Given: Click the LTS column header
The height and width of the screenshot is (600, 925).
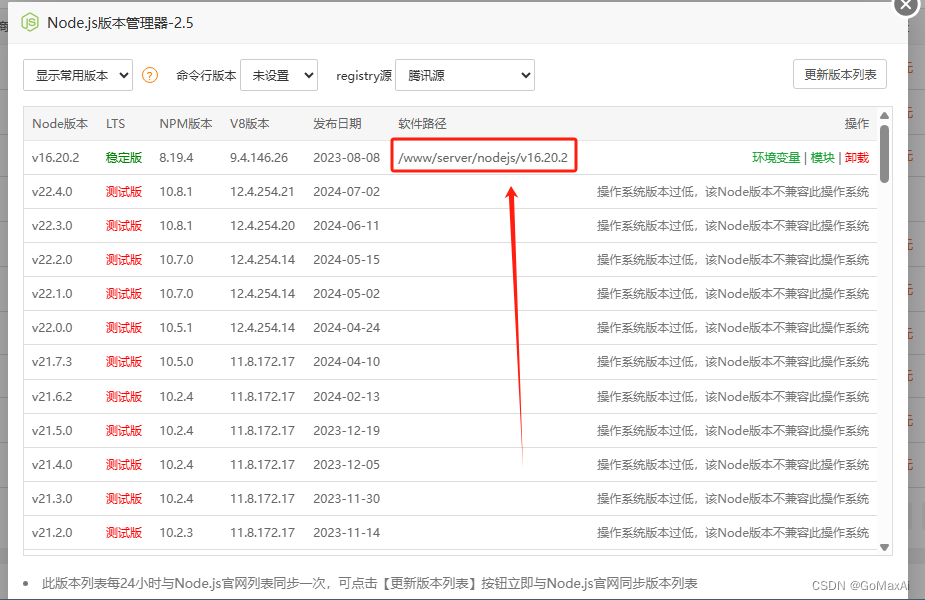Looking at the screenshot, I should [116, 124].
